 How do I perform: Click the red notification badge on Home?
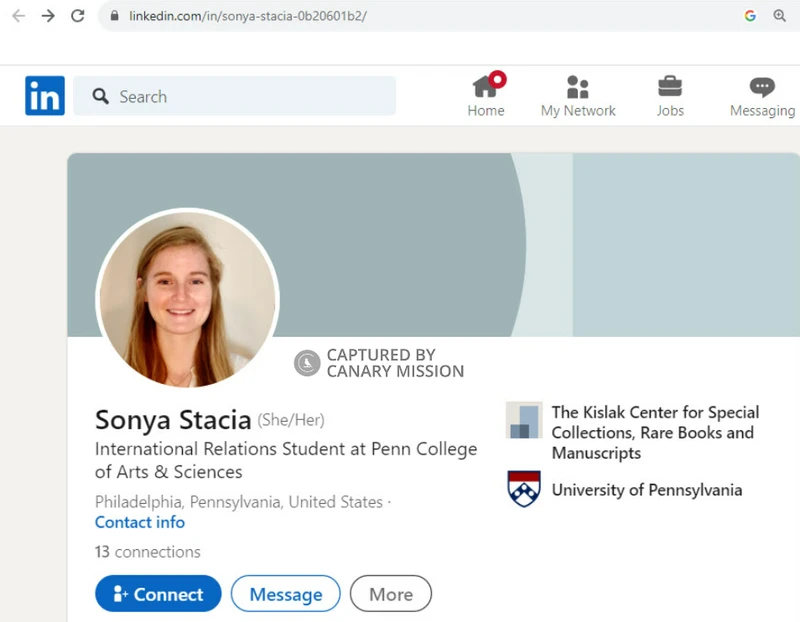[x=497, y=79]
